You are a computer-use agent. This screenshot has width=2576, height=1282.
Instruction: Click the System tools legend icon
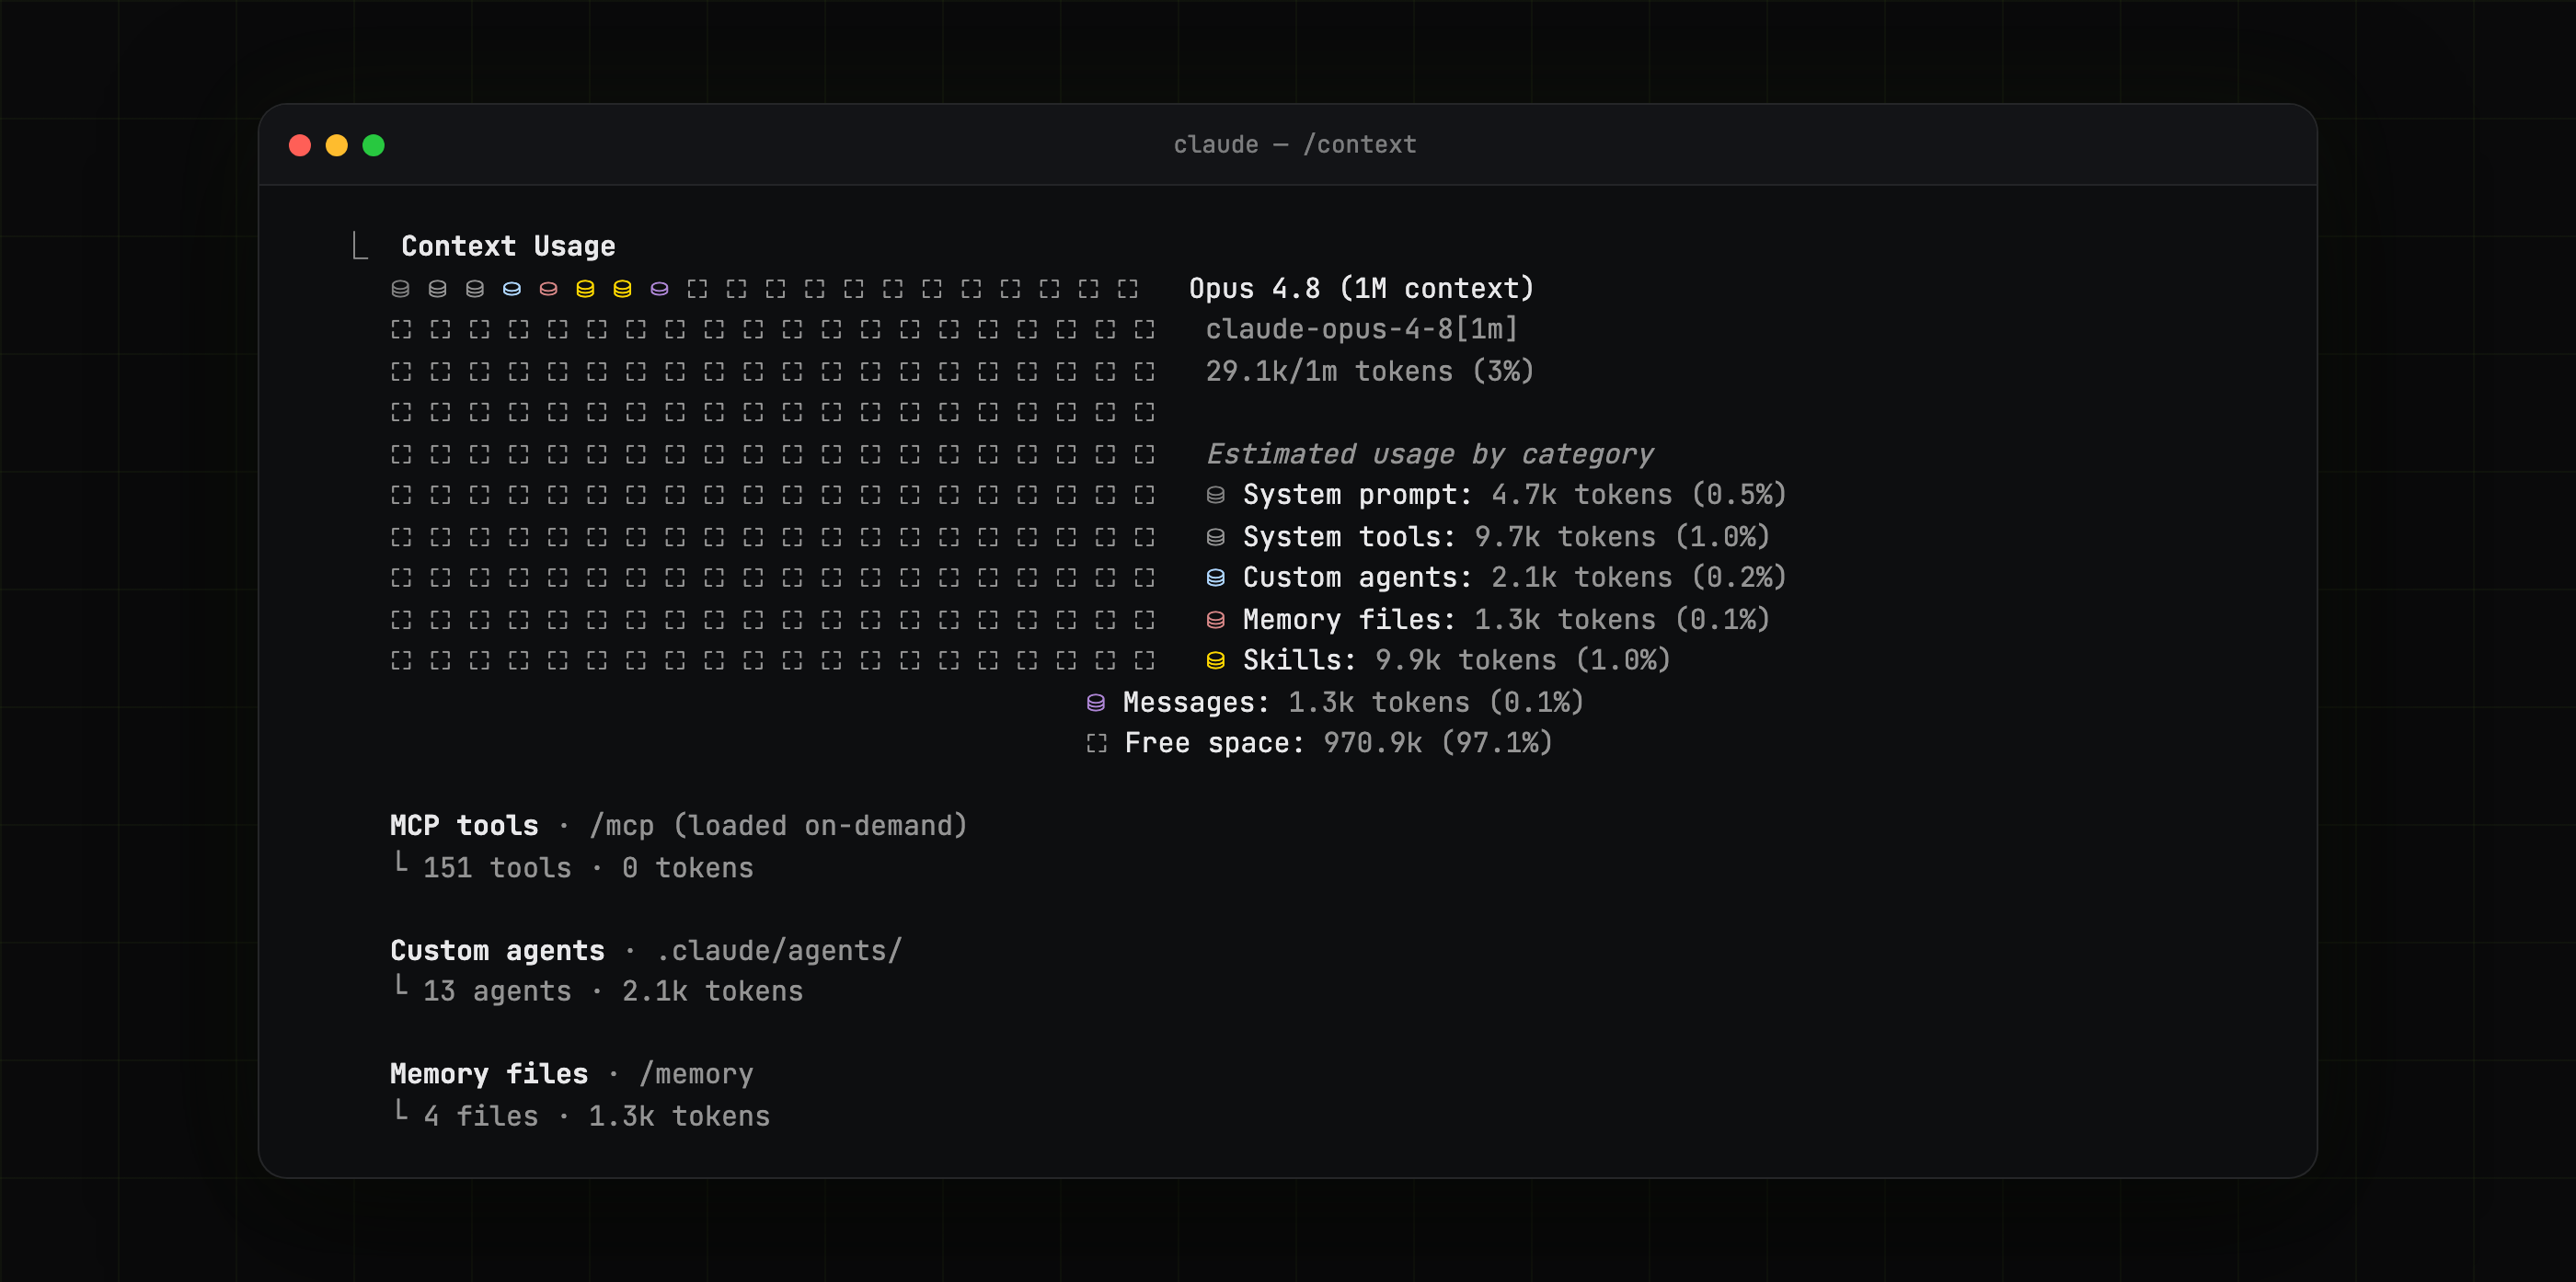[1216, 537]
